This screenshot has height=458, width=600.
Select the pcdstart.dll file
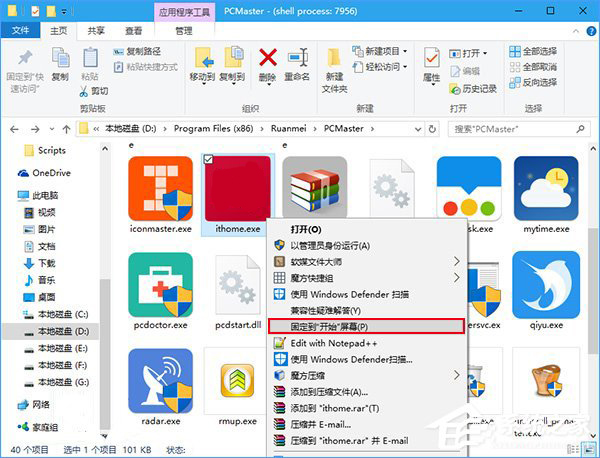(x=238, y=291)
